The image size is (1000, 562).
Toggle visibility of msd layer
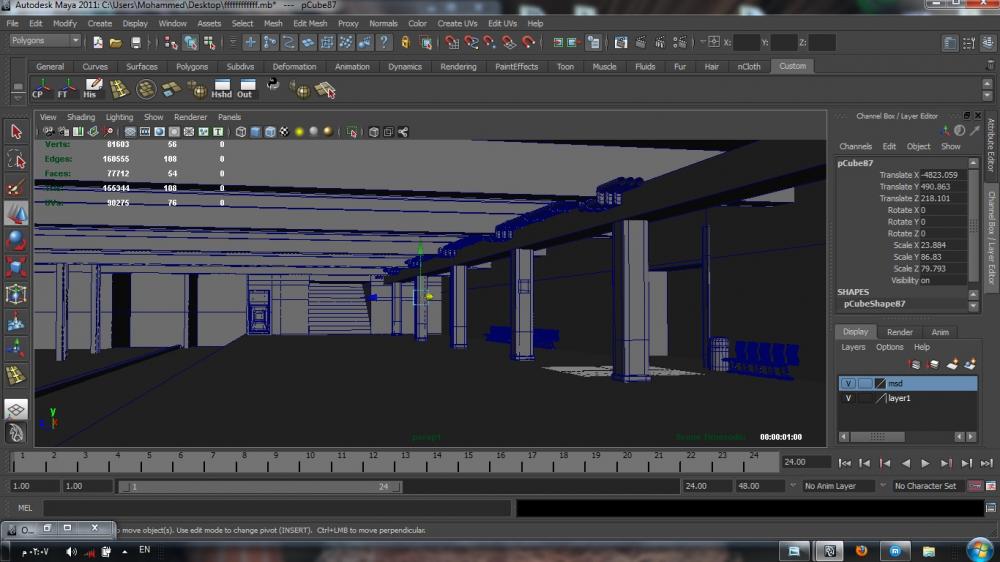848,383
